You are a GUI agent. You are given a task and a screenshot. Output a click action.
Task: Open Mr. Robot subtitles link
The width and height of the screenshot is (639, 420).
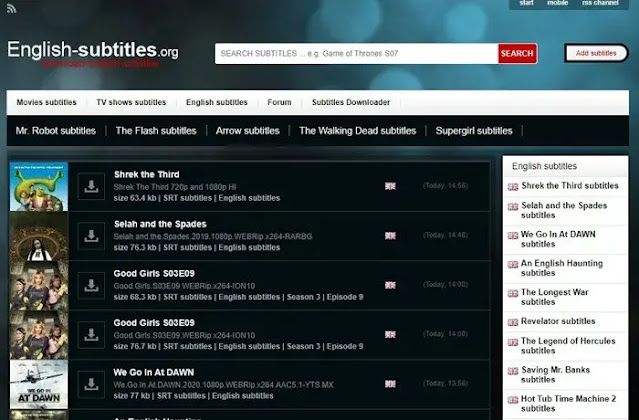pos(56,131)
